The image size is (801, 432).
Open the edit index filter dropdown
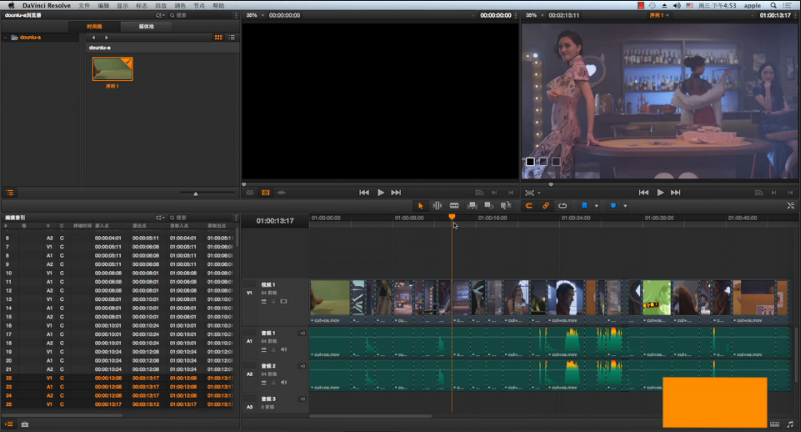160,218
